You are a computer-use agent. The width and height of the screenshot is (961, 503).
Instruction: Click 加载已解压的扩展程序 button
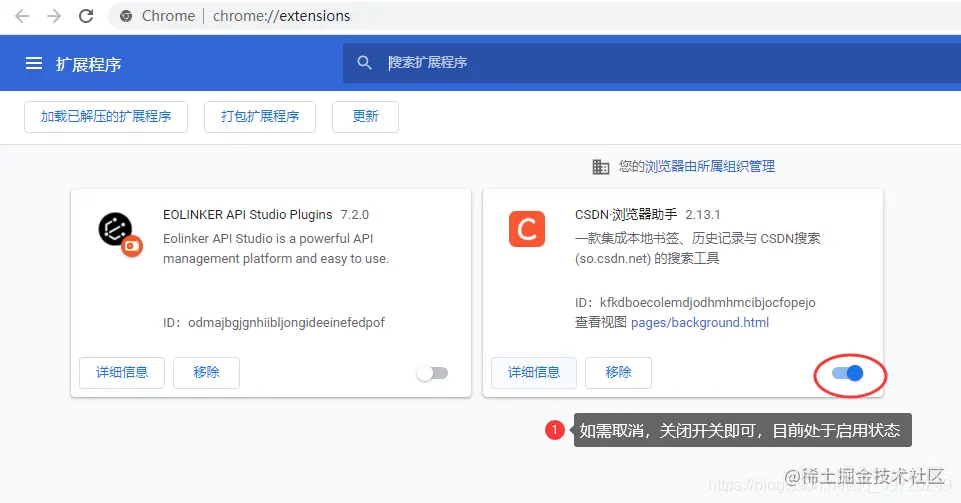coord(106,116)
